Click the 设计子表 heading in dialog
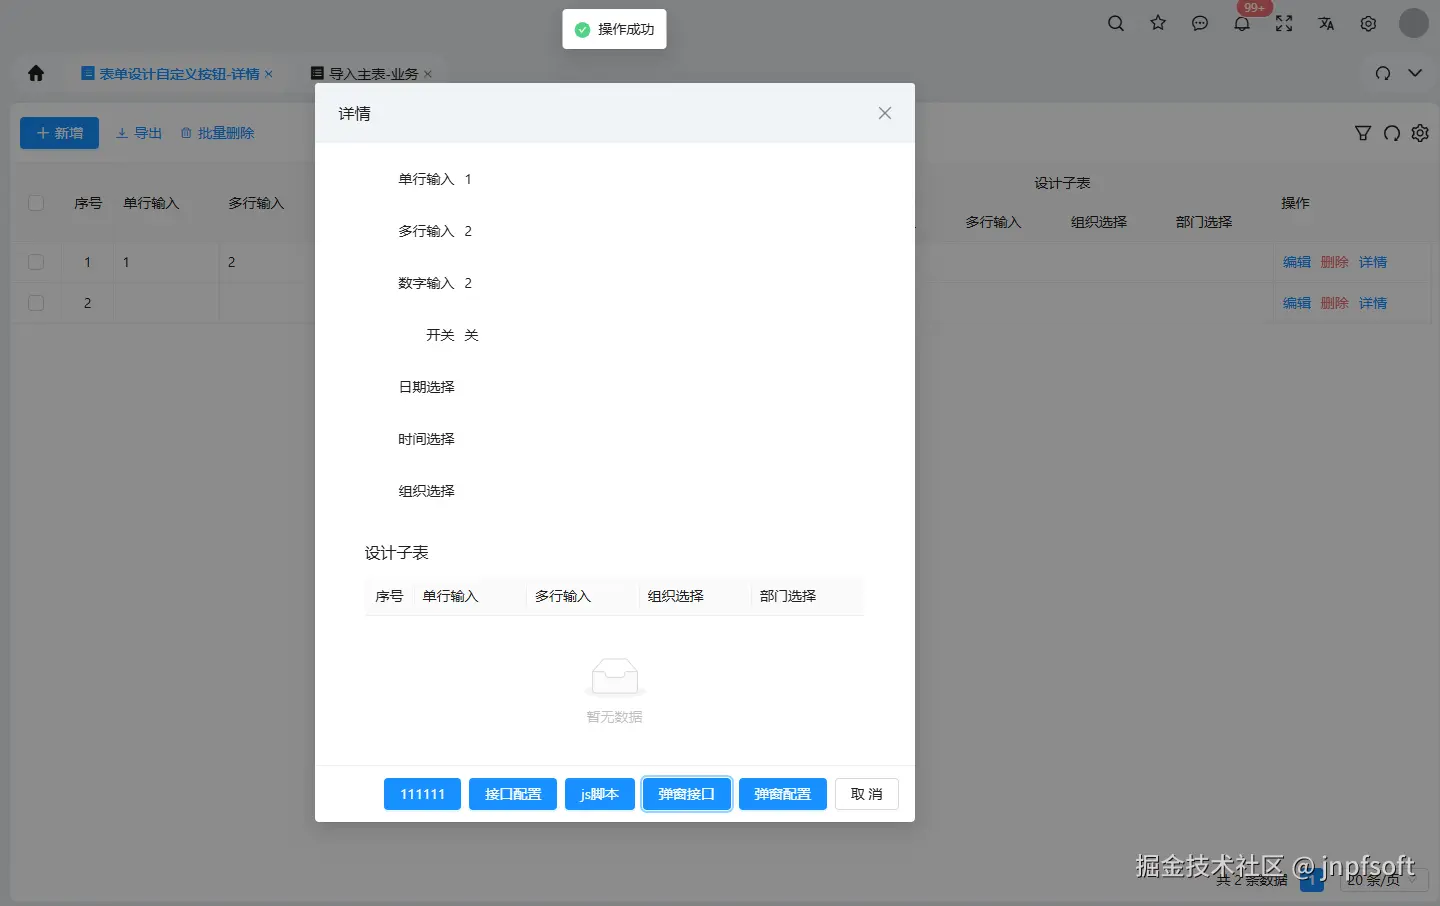Viewport: 1440px width, 906px height. coord(396,553)
